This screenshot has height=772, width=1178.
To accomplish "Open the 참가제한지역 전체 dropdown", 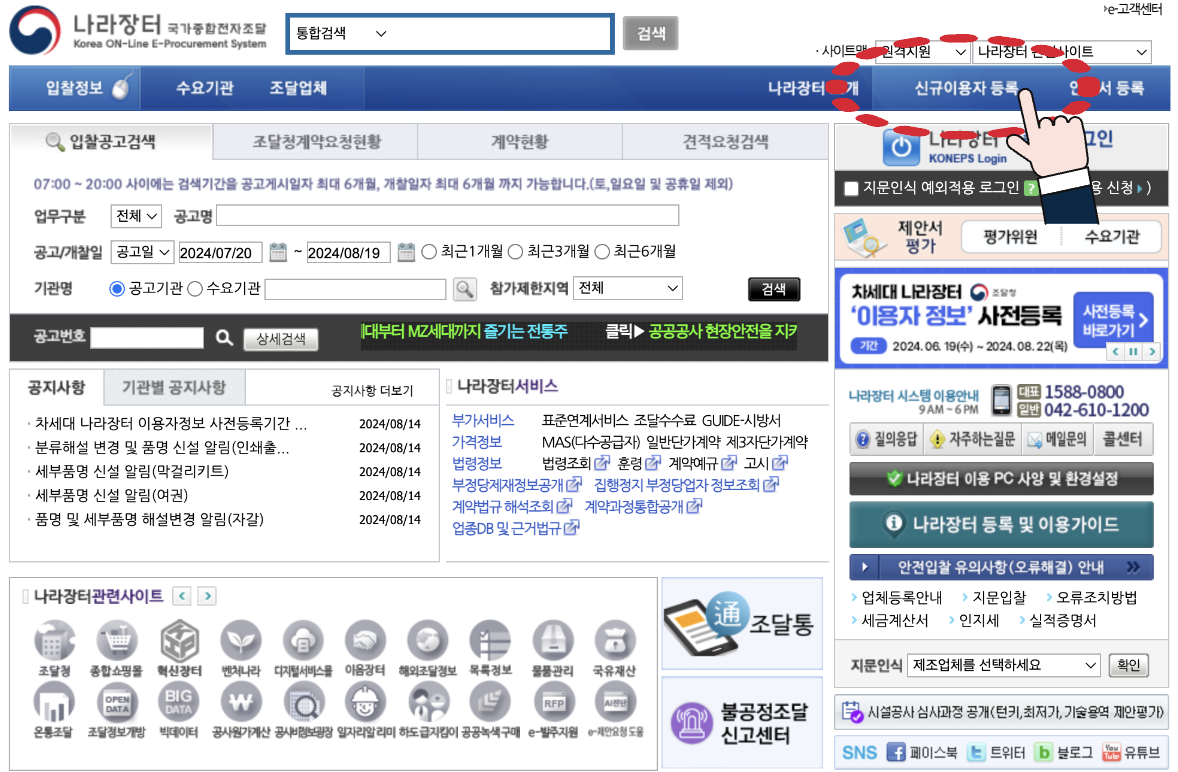I will coord(627,288).
